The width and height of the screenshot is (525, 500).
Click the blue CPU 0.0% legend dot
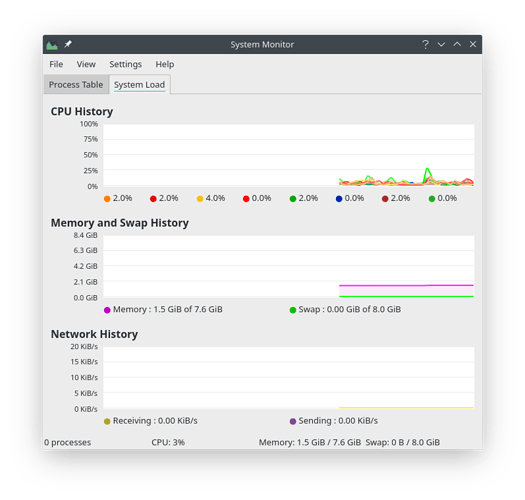coord(339,199)
